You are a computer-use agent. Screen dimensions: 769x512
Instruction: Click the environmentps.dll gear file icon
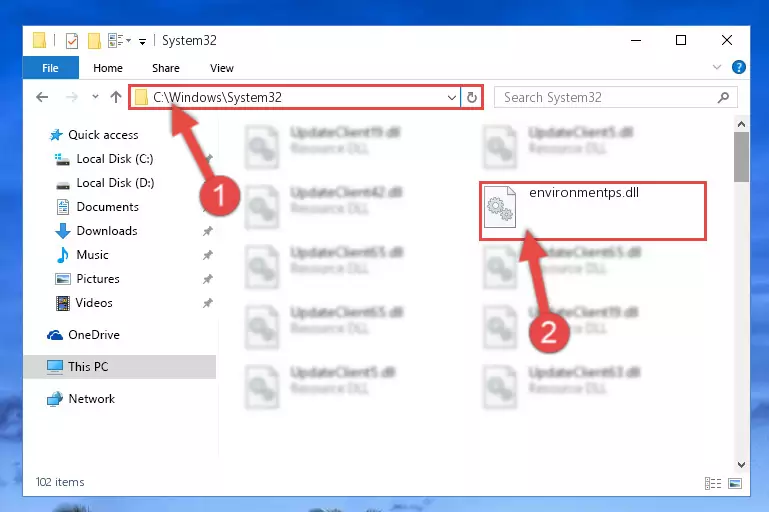pyautogui.click(x=500, y=207)
